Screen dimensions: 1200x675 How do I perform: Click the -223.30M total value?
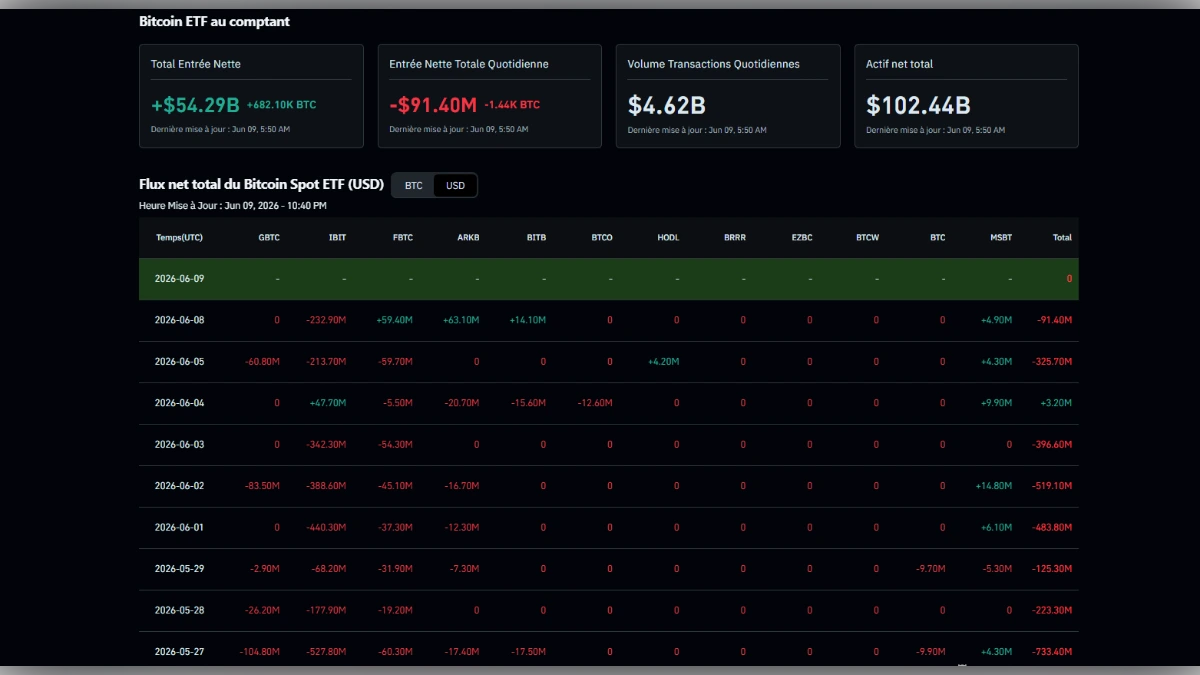[1052, 610]
